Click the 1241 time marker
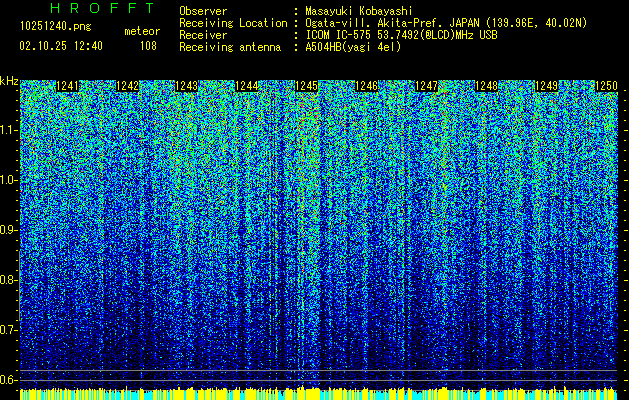The width and height of the screenshot is (629, 400). pyautogui.click(x=68, y=86)
